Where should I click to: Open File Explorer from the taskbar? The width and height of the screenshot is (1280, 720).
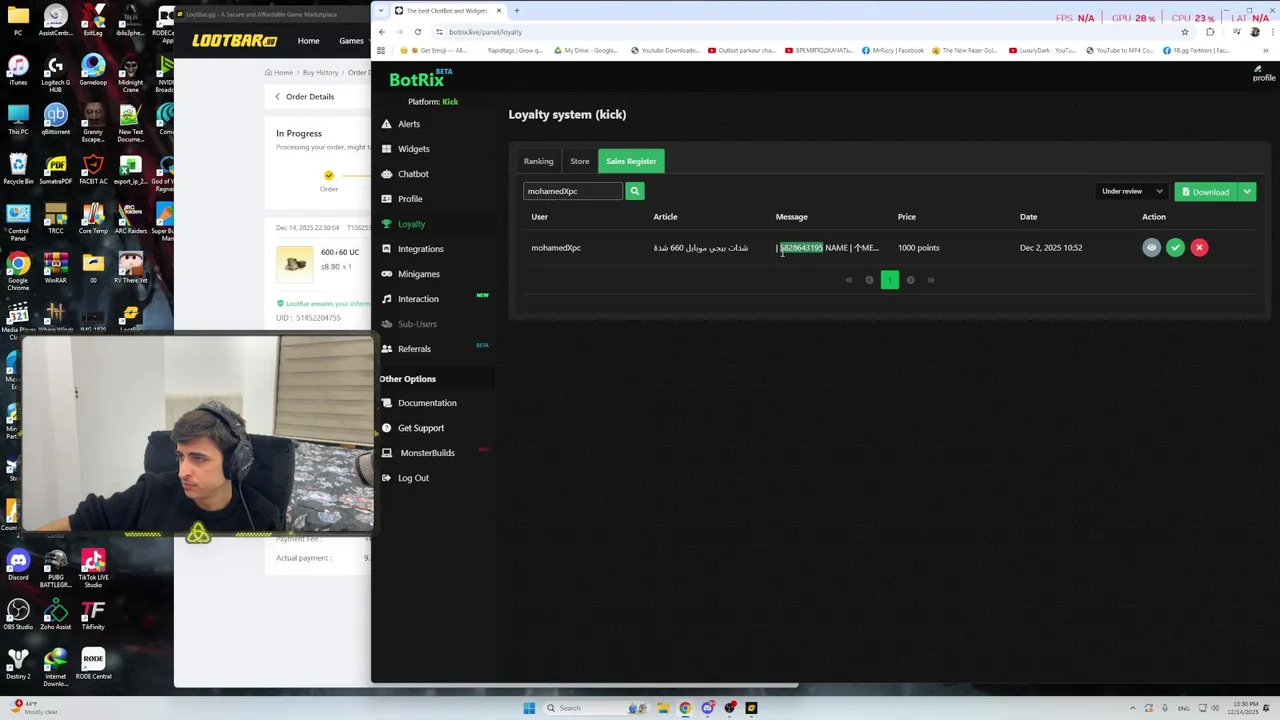pyautogui.click(x=662, y=708)
